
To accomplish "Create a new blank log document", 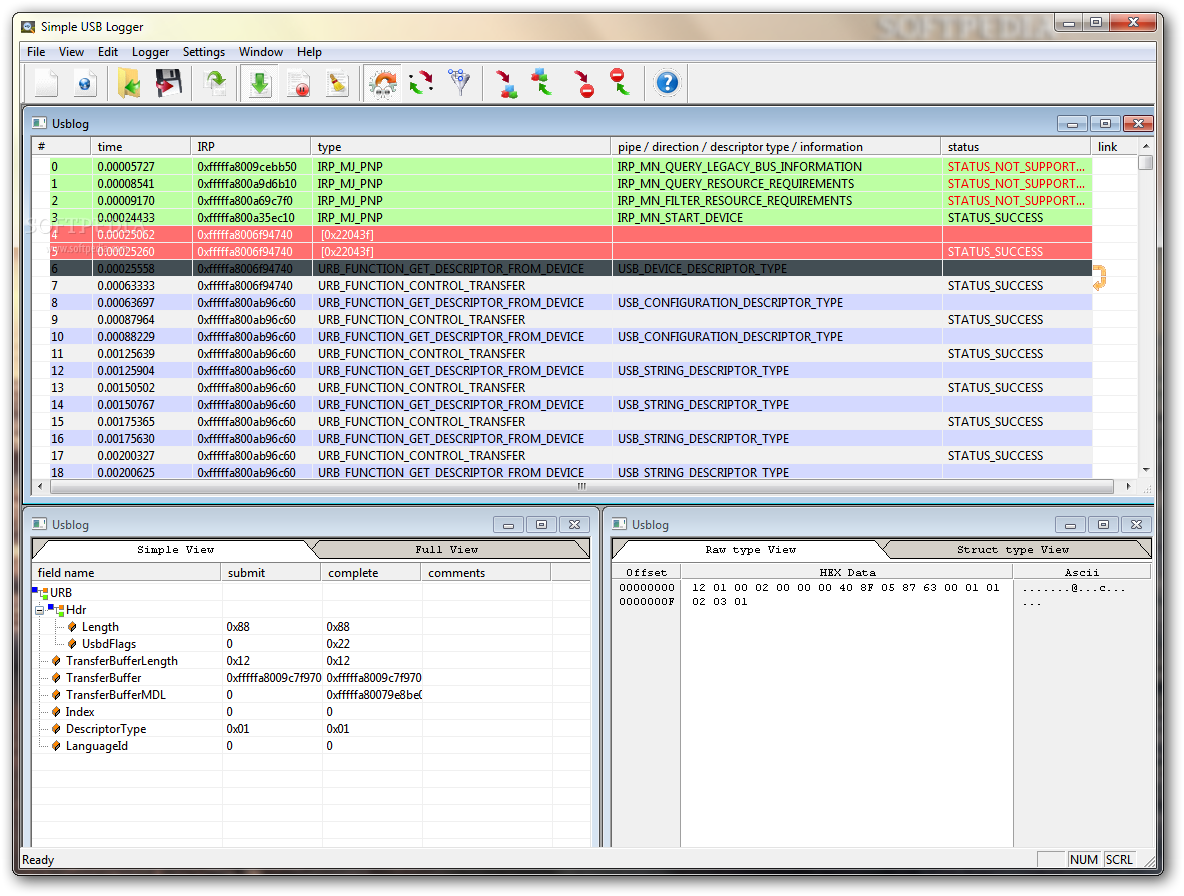I will [46, 83].
